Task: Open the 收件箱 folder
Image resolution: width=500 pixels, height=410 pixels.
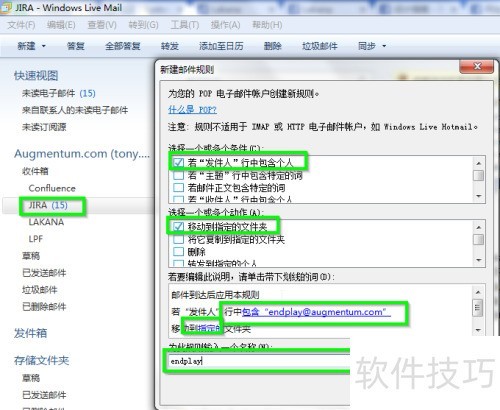Action: pos(35,171)
